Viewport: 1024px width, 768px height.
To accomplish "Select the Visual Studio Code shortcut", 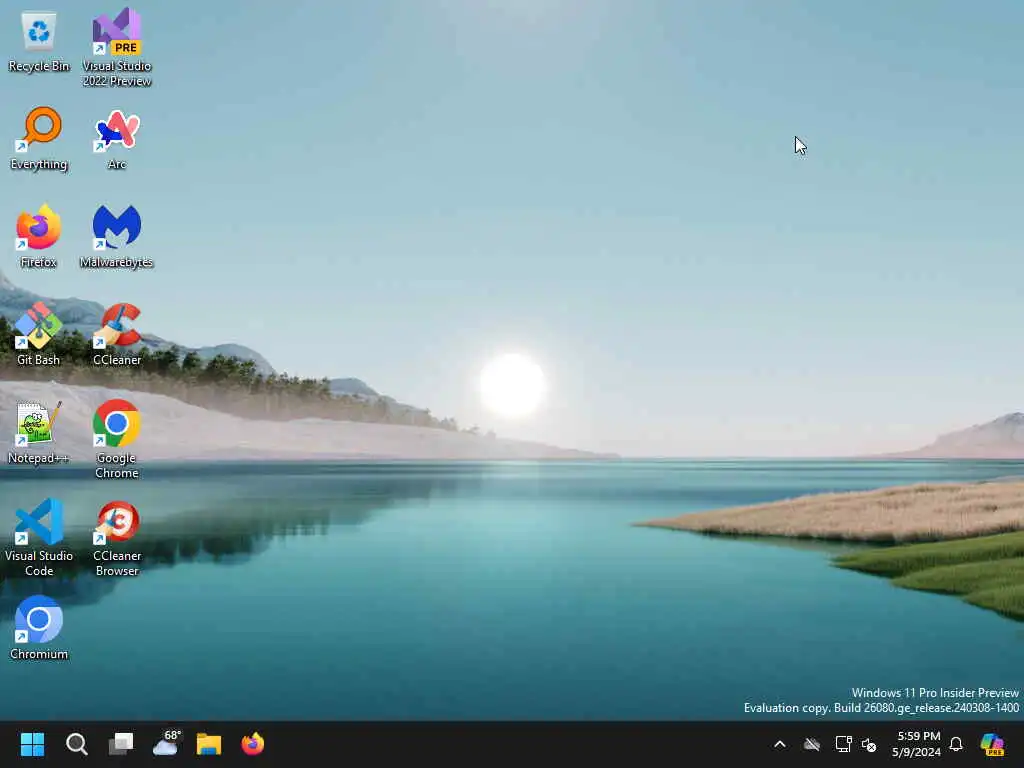I will pos(39,537).
